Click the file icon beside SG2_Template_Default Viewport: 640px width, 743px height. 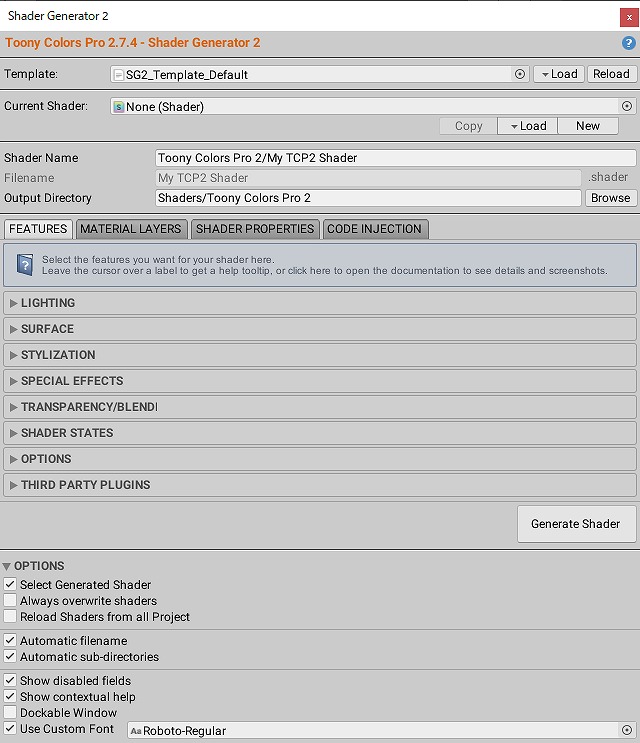click(119, 75)
